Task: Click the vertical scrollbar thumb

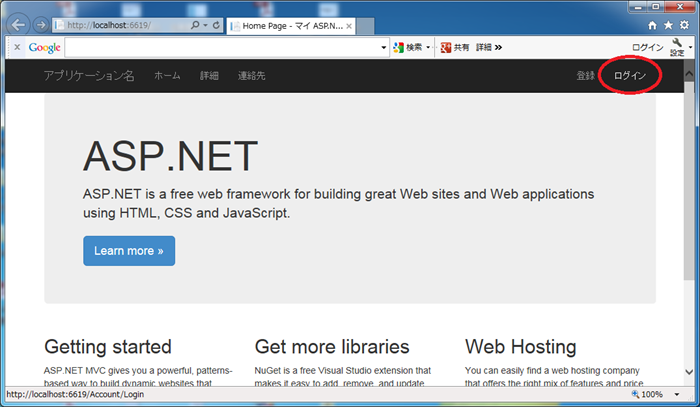Action: point(689,181)
